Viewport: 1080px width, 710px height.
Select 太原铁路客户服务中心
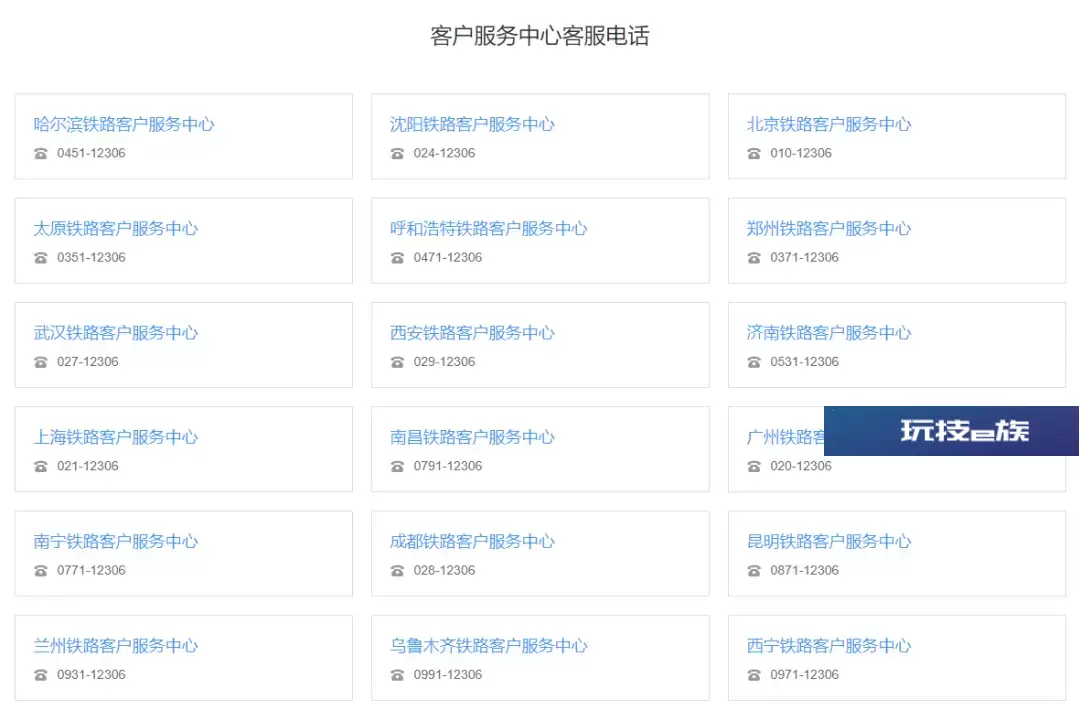pyautogui.click(x=116, y=228)
